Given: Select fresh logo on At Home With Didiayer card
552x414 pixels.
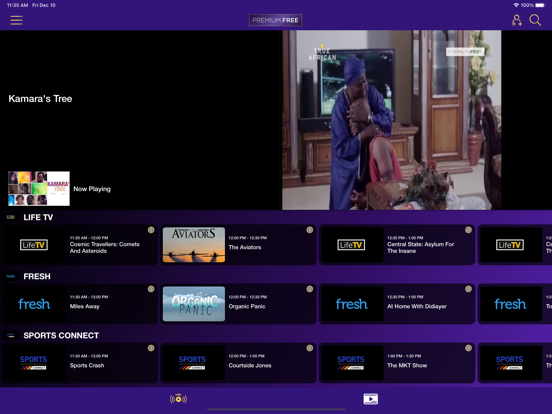Looking at the screenshot, I should tap(351, 304).
